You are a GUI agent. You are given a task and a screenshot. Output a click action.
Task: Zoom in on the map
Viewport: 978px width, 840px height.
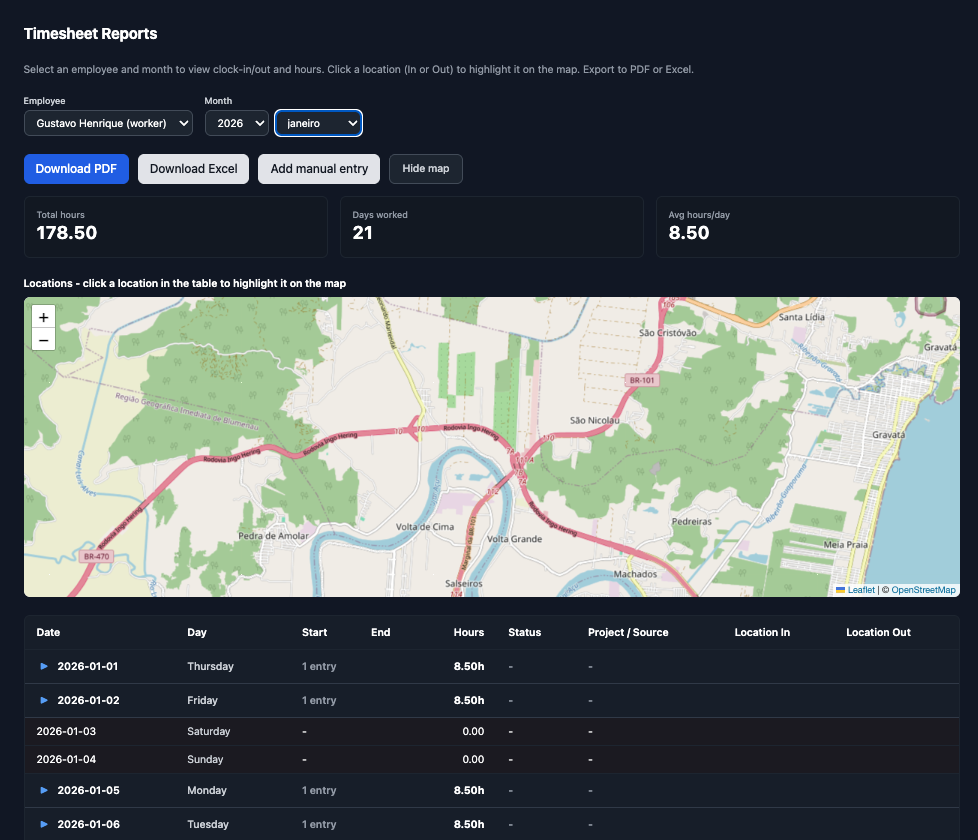pyautogui.click(x=43, y=317)
